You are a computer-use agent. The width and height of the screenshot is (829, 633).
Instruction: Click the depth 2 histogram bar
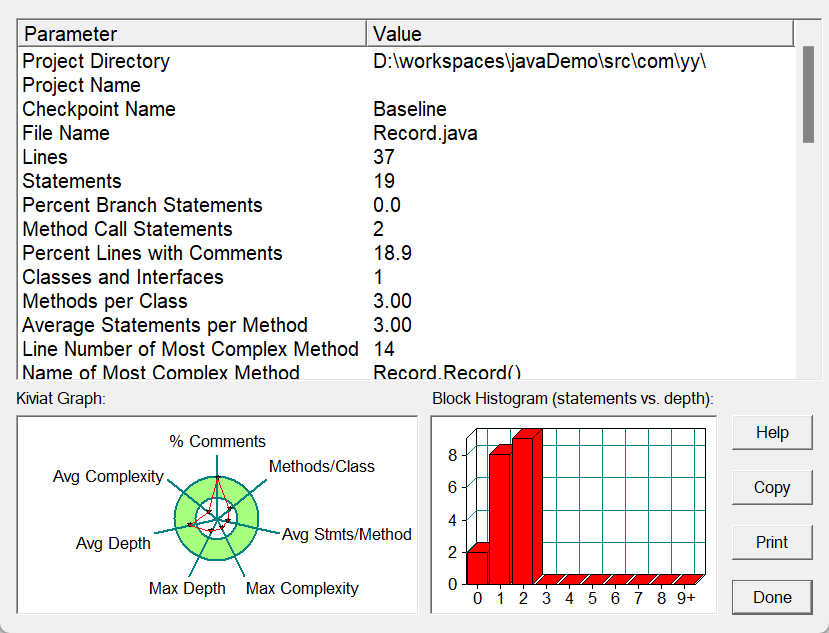[523, 510]
